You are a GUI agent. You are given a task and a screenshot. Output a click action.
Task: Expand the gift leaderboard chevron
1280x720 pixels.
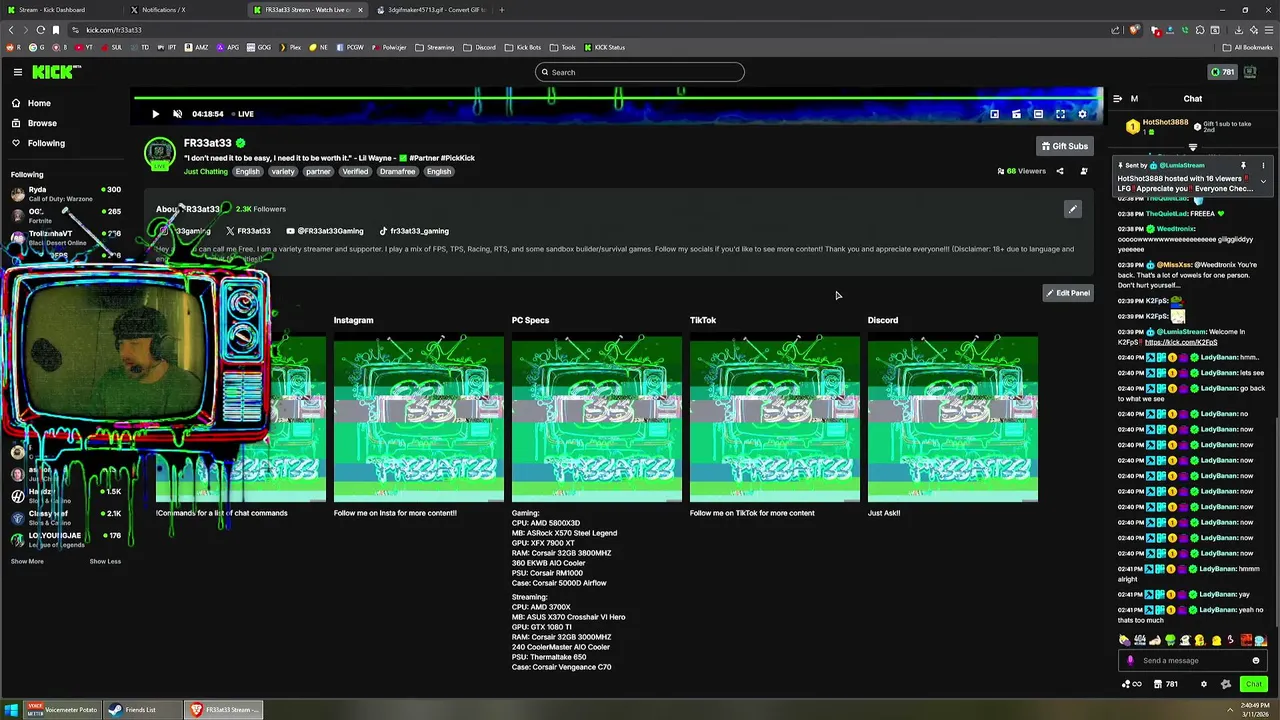click(x=1192, y=147)
